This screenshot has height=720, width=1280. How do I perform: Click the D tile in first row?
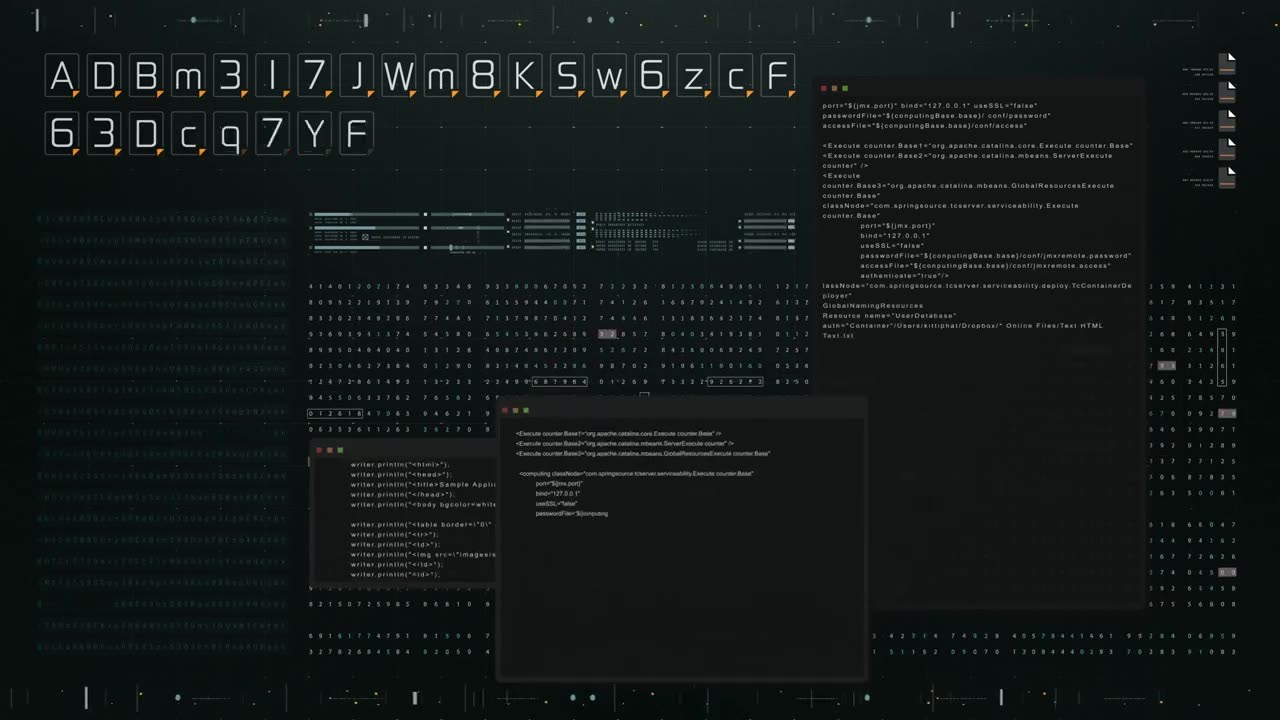tap(104, 76)
